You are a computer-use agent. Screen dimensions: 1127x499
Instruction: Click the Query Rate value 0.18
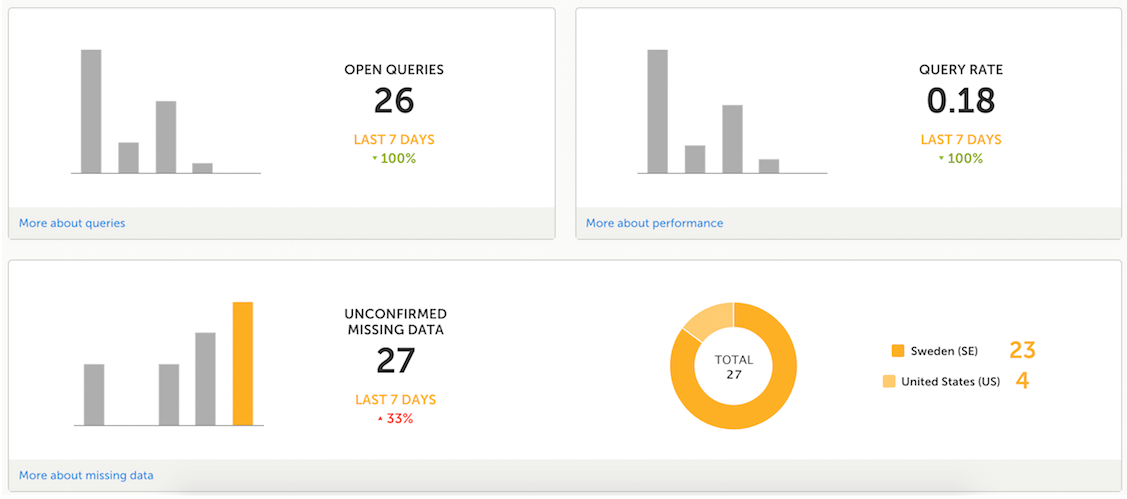pos(960,101)
